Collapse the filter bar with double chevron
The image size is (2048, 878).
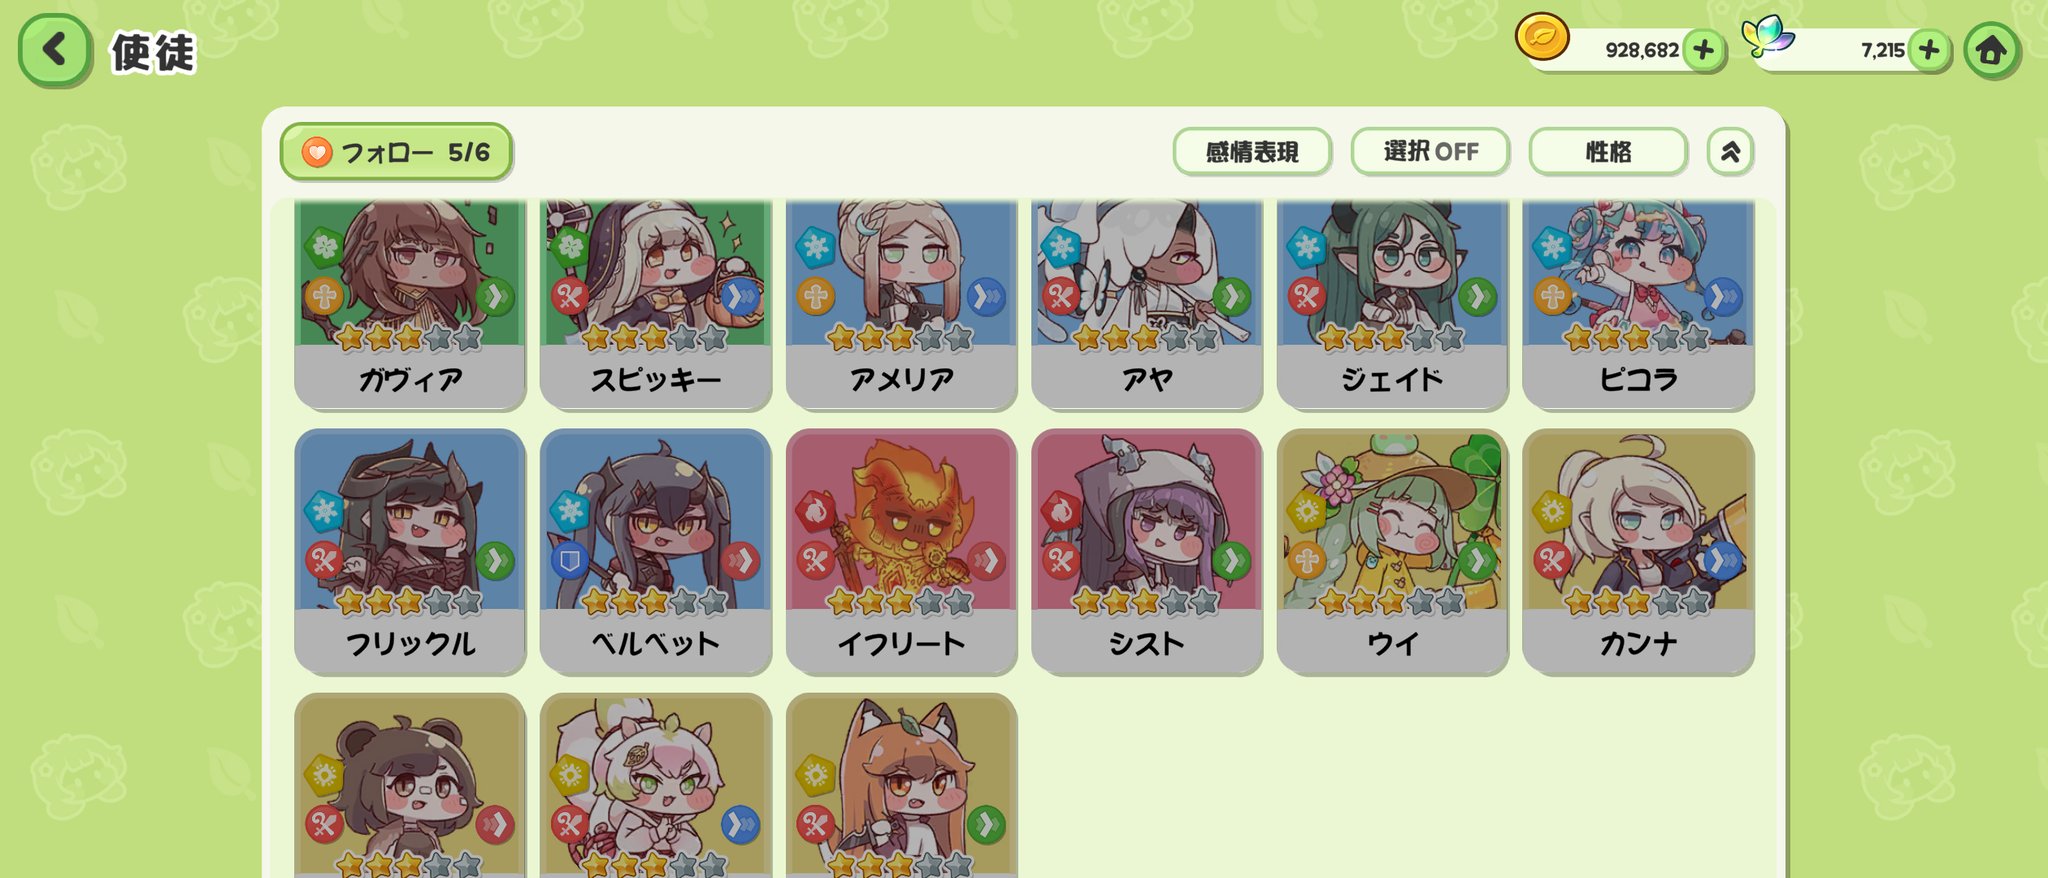pos(1730,152)
